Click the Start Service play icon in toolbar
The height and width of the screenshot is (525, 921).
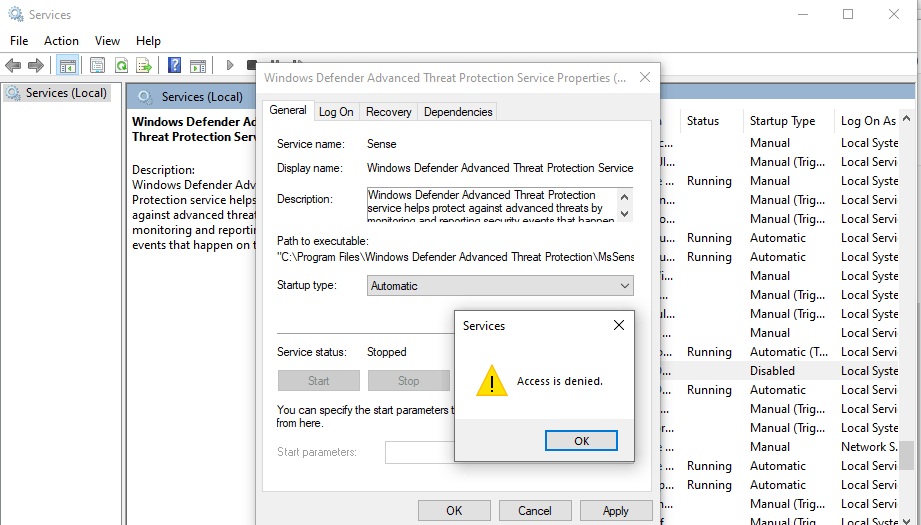pyautogui.click(x=230, y=65)
